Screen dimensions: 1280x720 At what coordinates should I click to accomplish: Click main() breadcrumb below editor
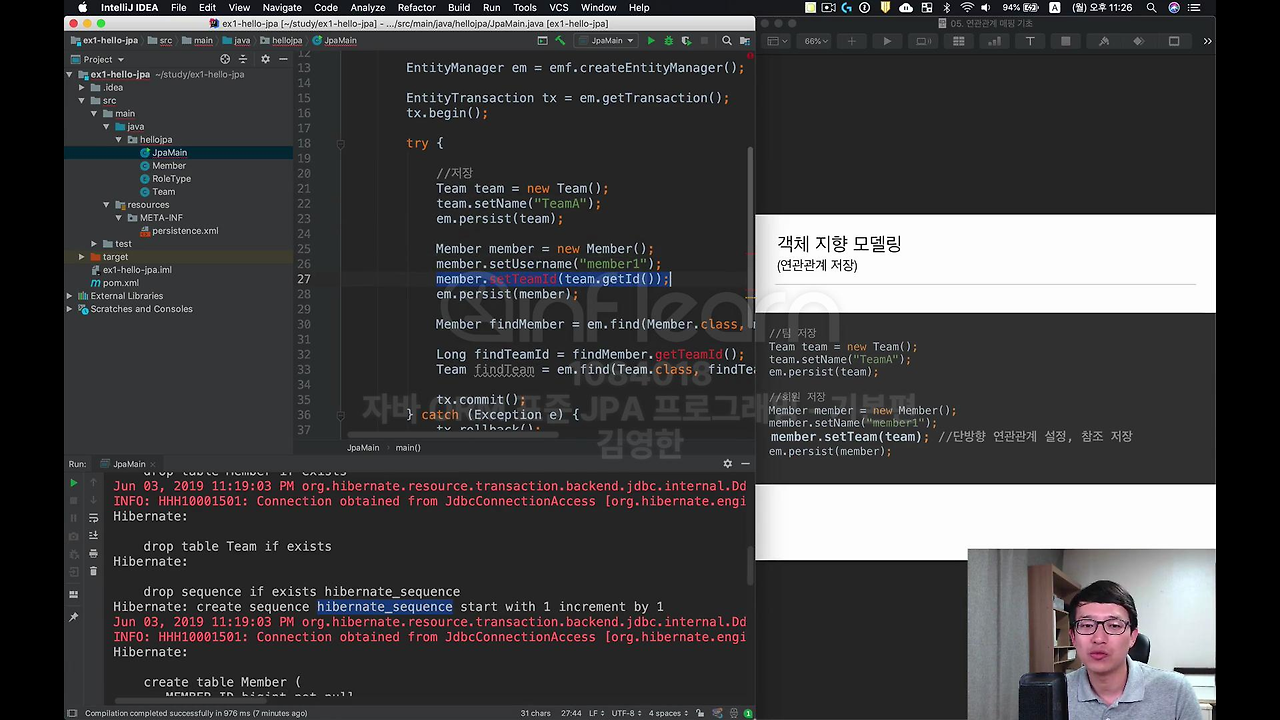407,447
